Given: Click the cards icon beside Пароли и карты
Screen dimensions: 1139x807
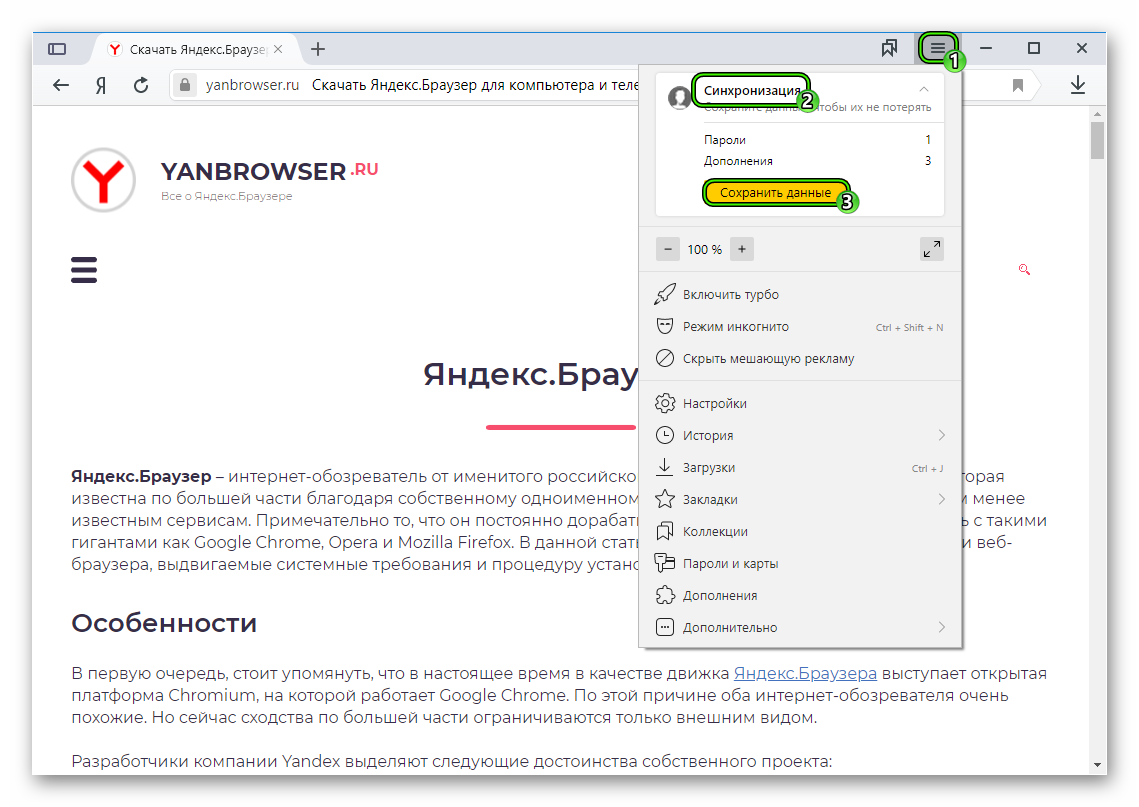Looking at the screenshot, I should [x=665, y=563].
